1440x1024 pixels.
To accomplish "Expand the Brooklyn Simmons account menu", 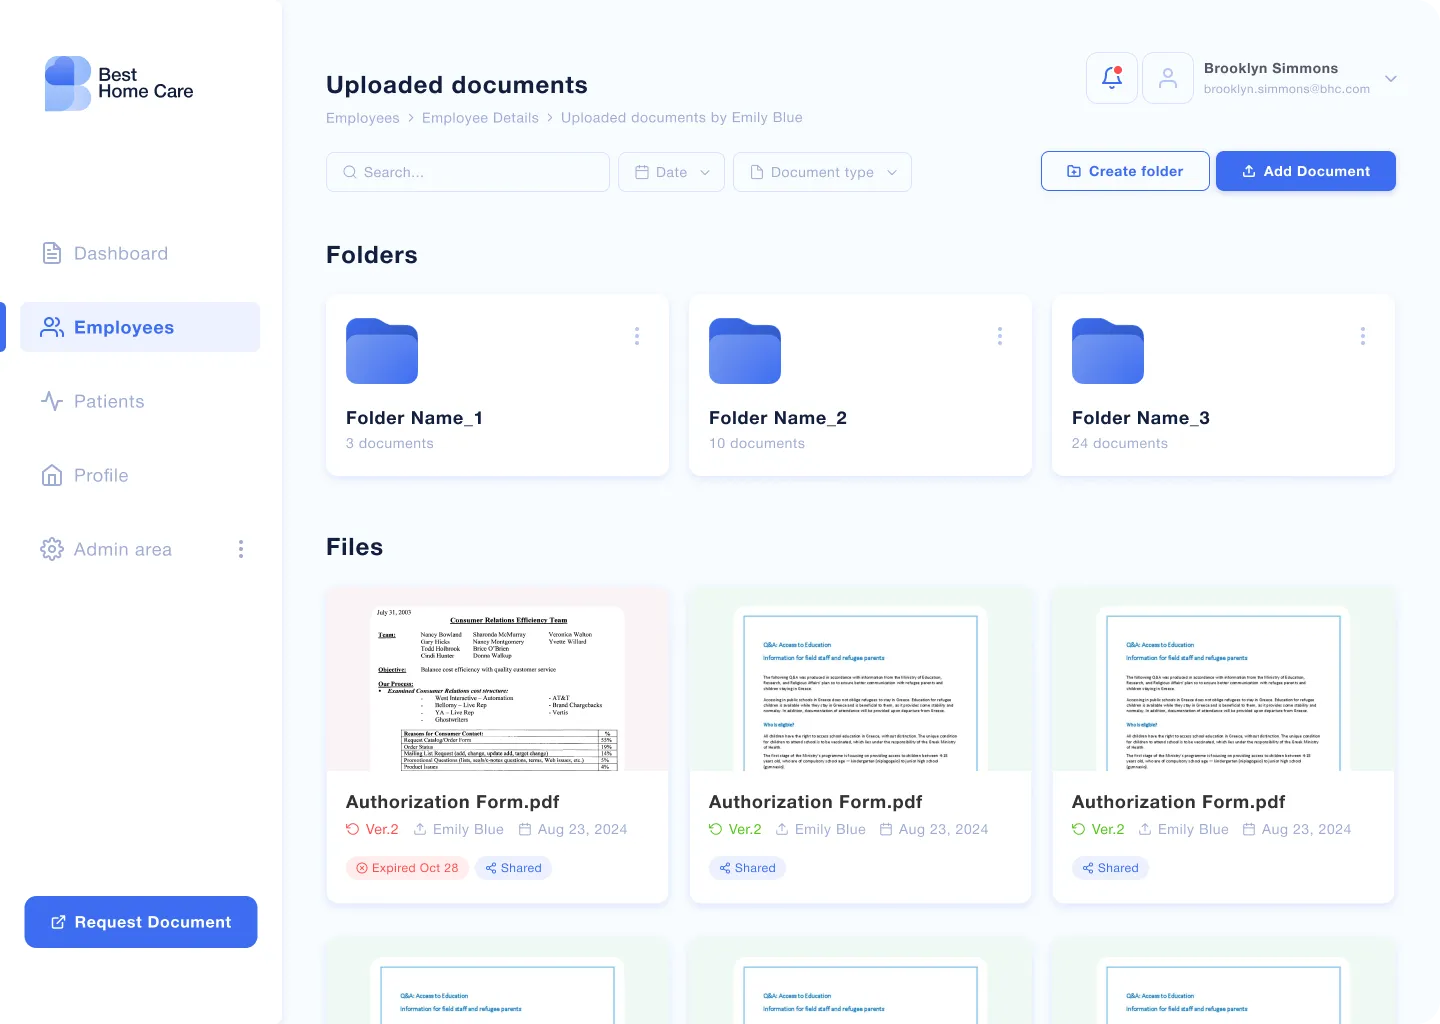I will [1390, 78].
